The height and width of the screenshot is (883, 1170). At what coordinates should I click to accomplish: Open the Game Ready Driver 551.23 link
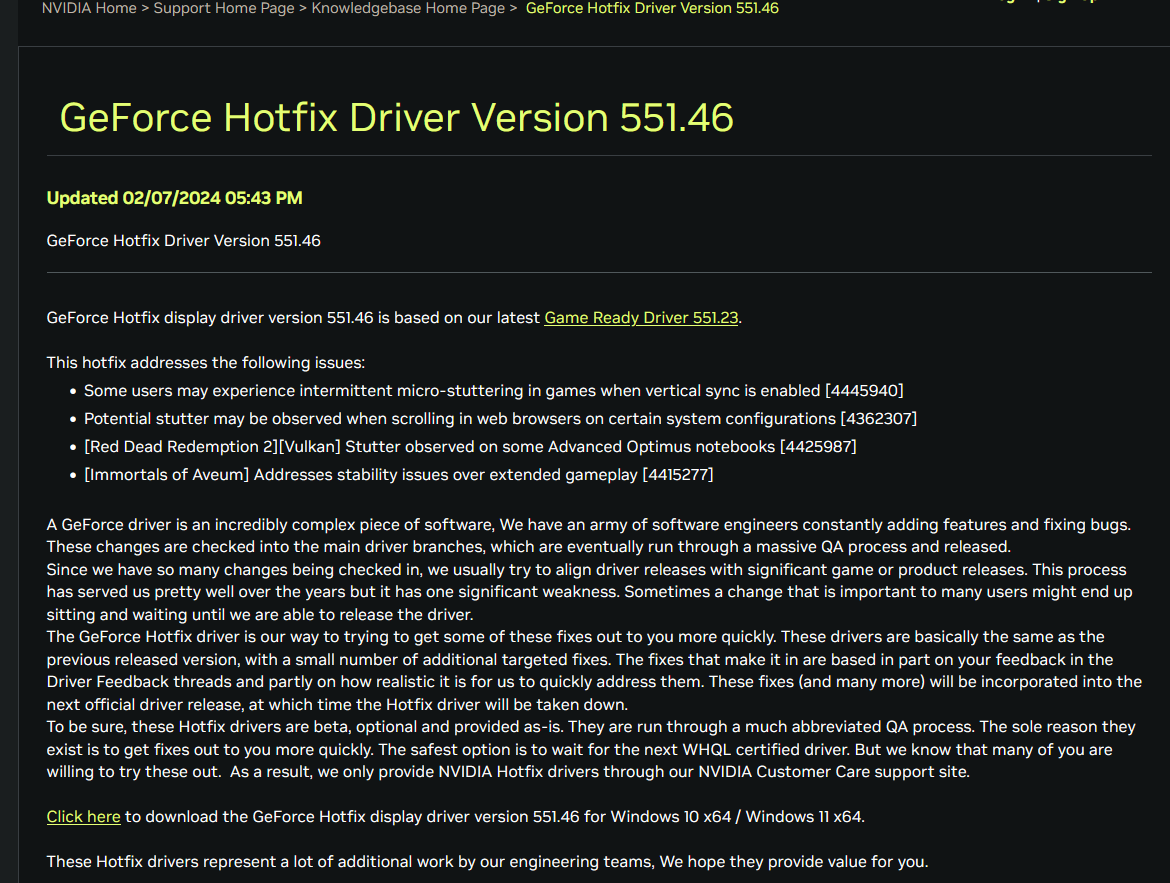(x=641, y=318)
